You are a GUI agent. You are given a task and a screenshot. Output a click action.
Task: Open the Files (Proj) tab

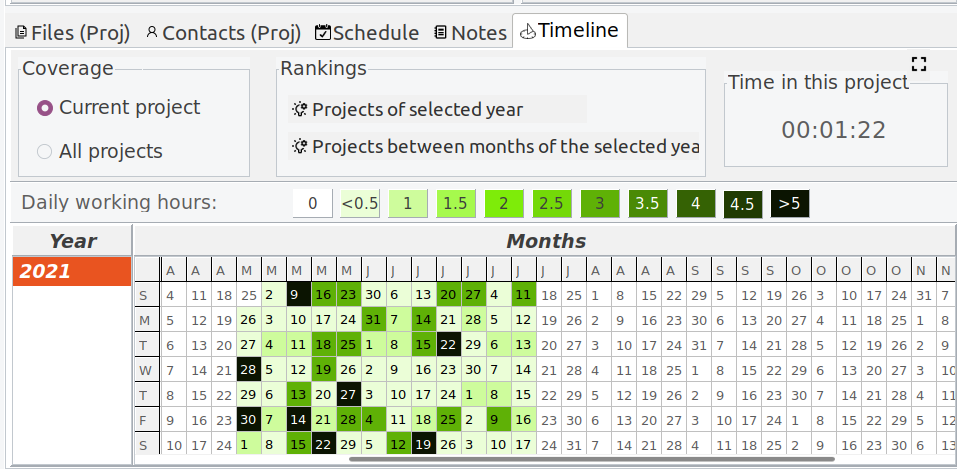[x=73, y=33]
